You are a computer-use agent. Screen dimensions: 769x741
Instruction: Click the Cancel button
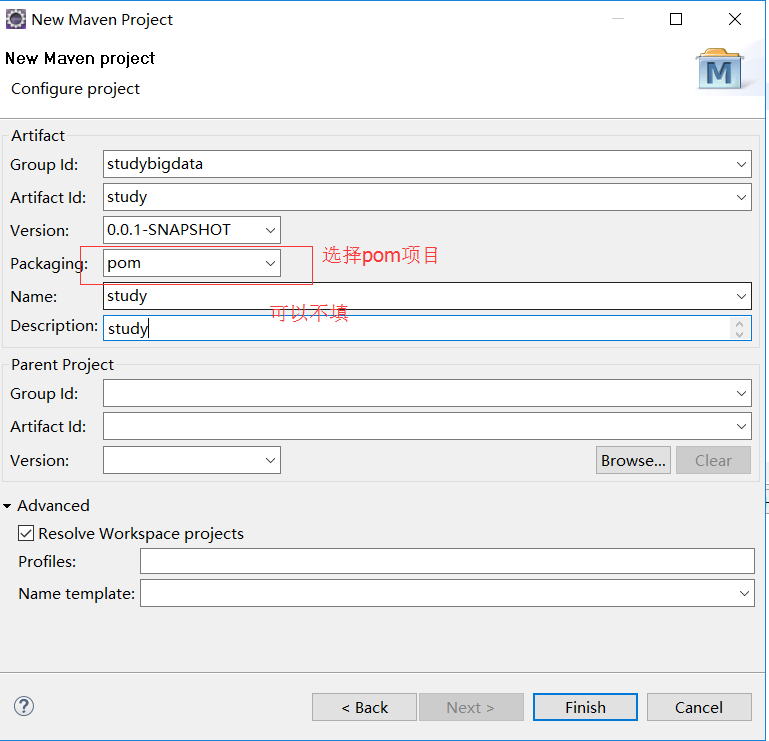(x=699, y=707)
